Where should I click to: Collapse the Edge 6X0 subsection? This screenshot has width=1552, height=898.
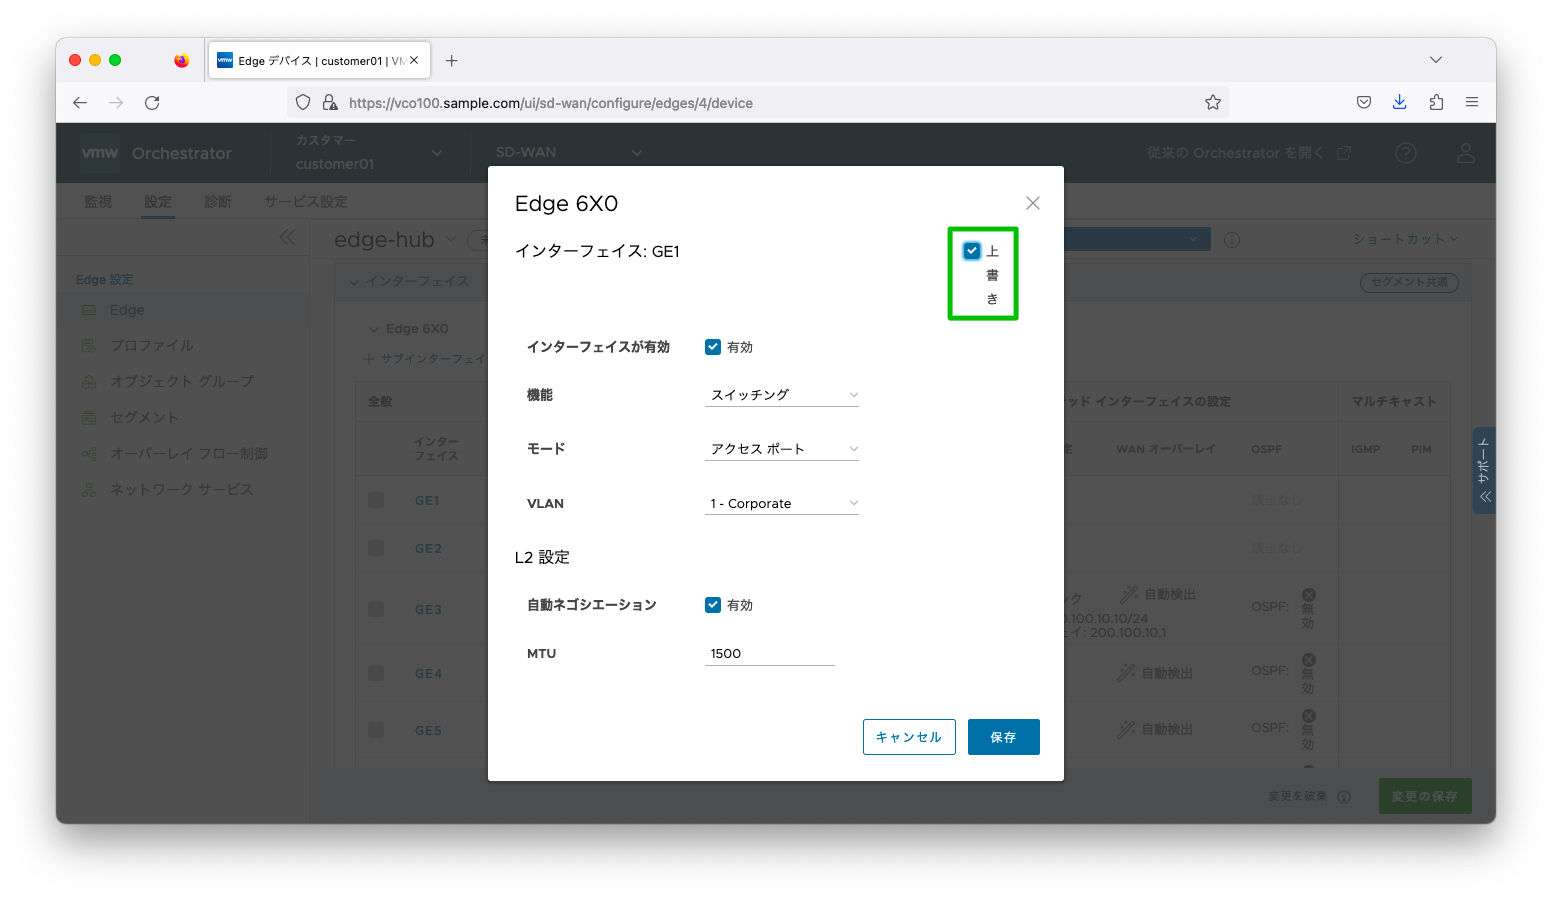pyautogui.click(x=374, y=329)
